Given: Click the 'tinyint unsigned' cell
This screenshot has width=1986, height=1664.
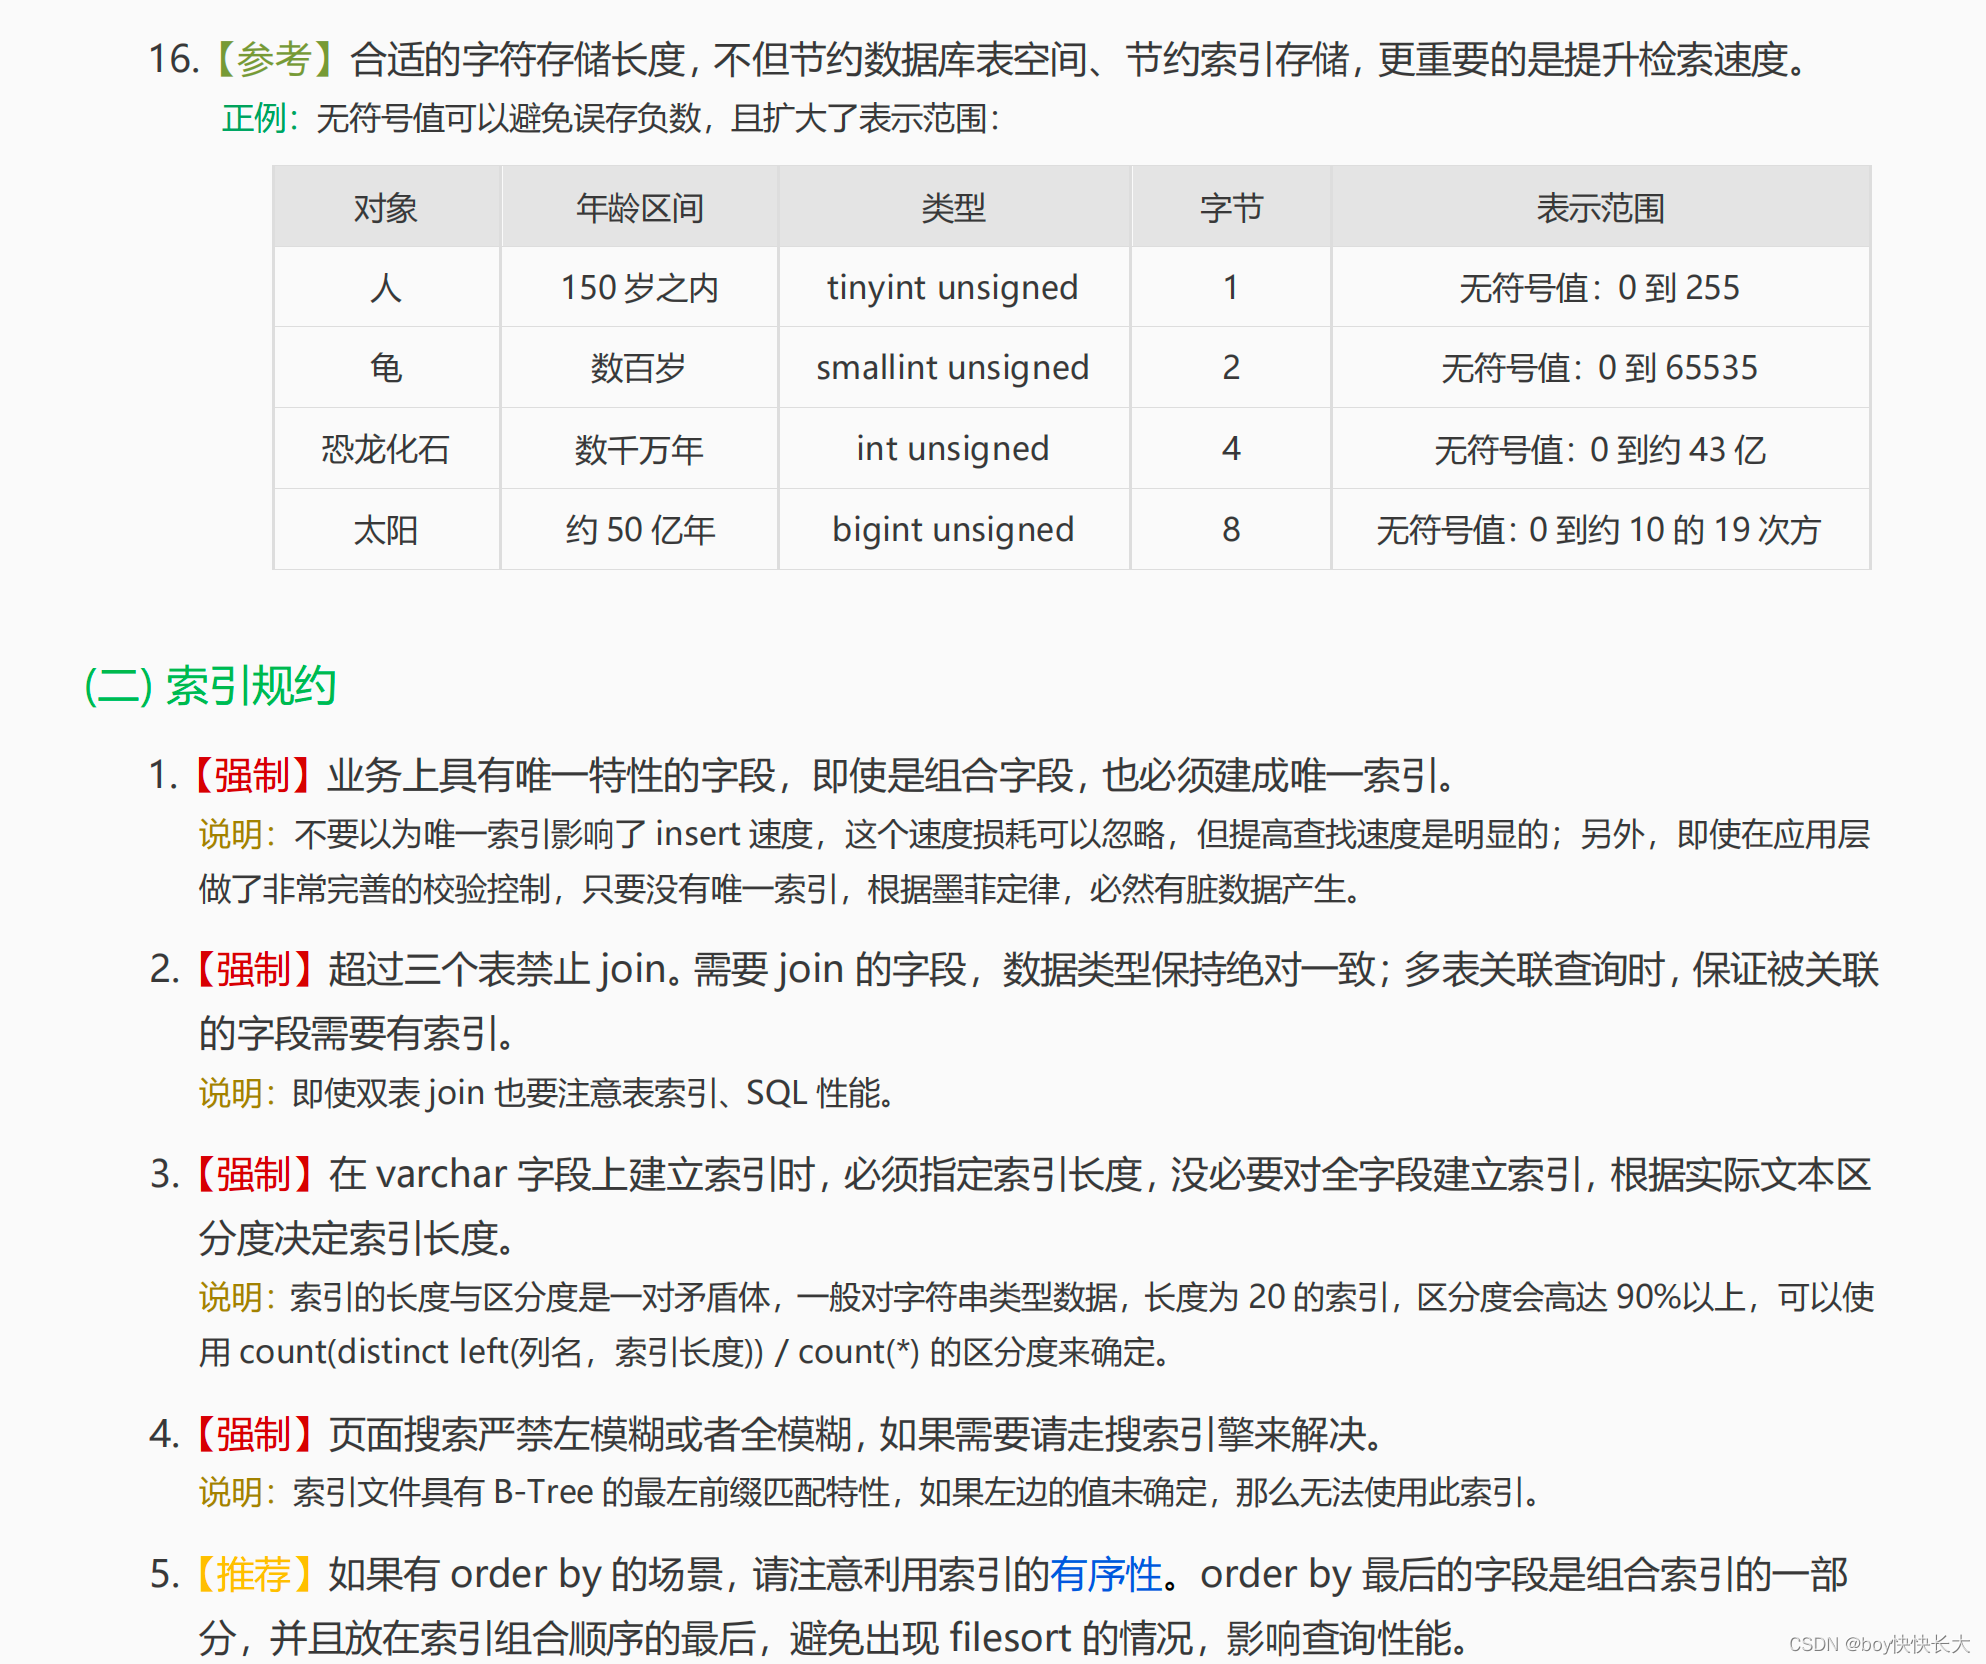Looking at the screenshot, I should pos(953,288).
